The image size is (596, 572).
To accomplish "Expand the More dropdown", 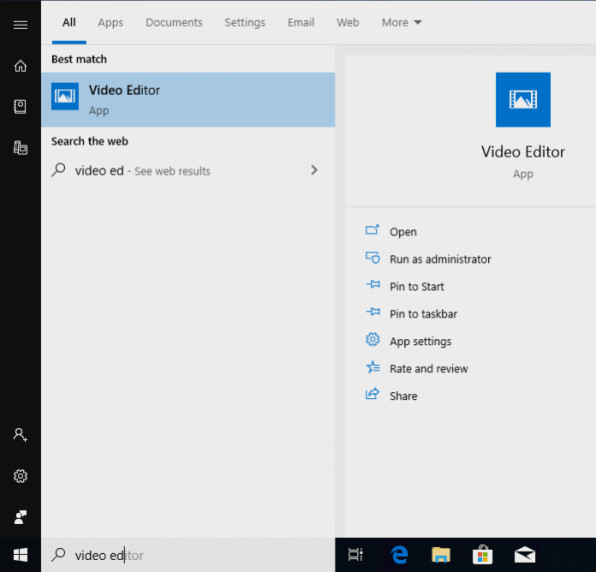I will coord(402,22).
